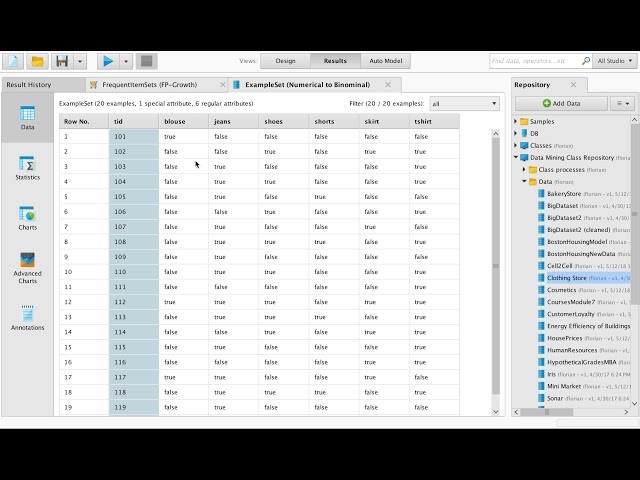Open the Charts view in sidebar
This screenshot has height=480, width=640.
pyautogui.click(x=27, y=218)
